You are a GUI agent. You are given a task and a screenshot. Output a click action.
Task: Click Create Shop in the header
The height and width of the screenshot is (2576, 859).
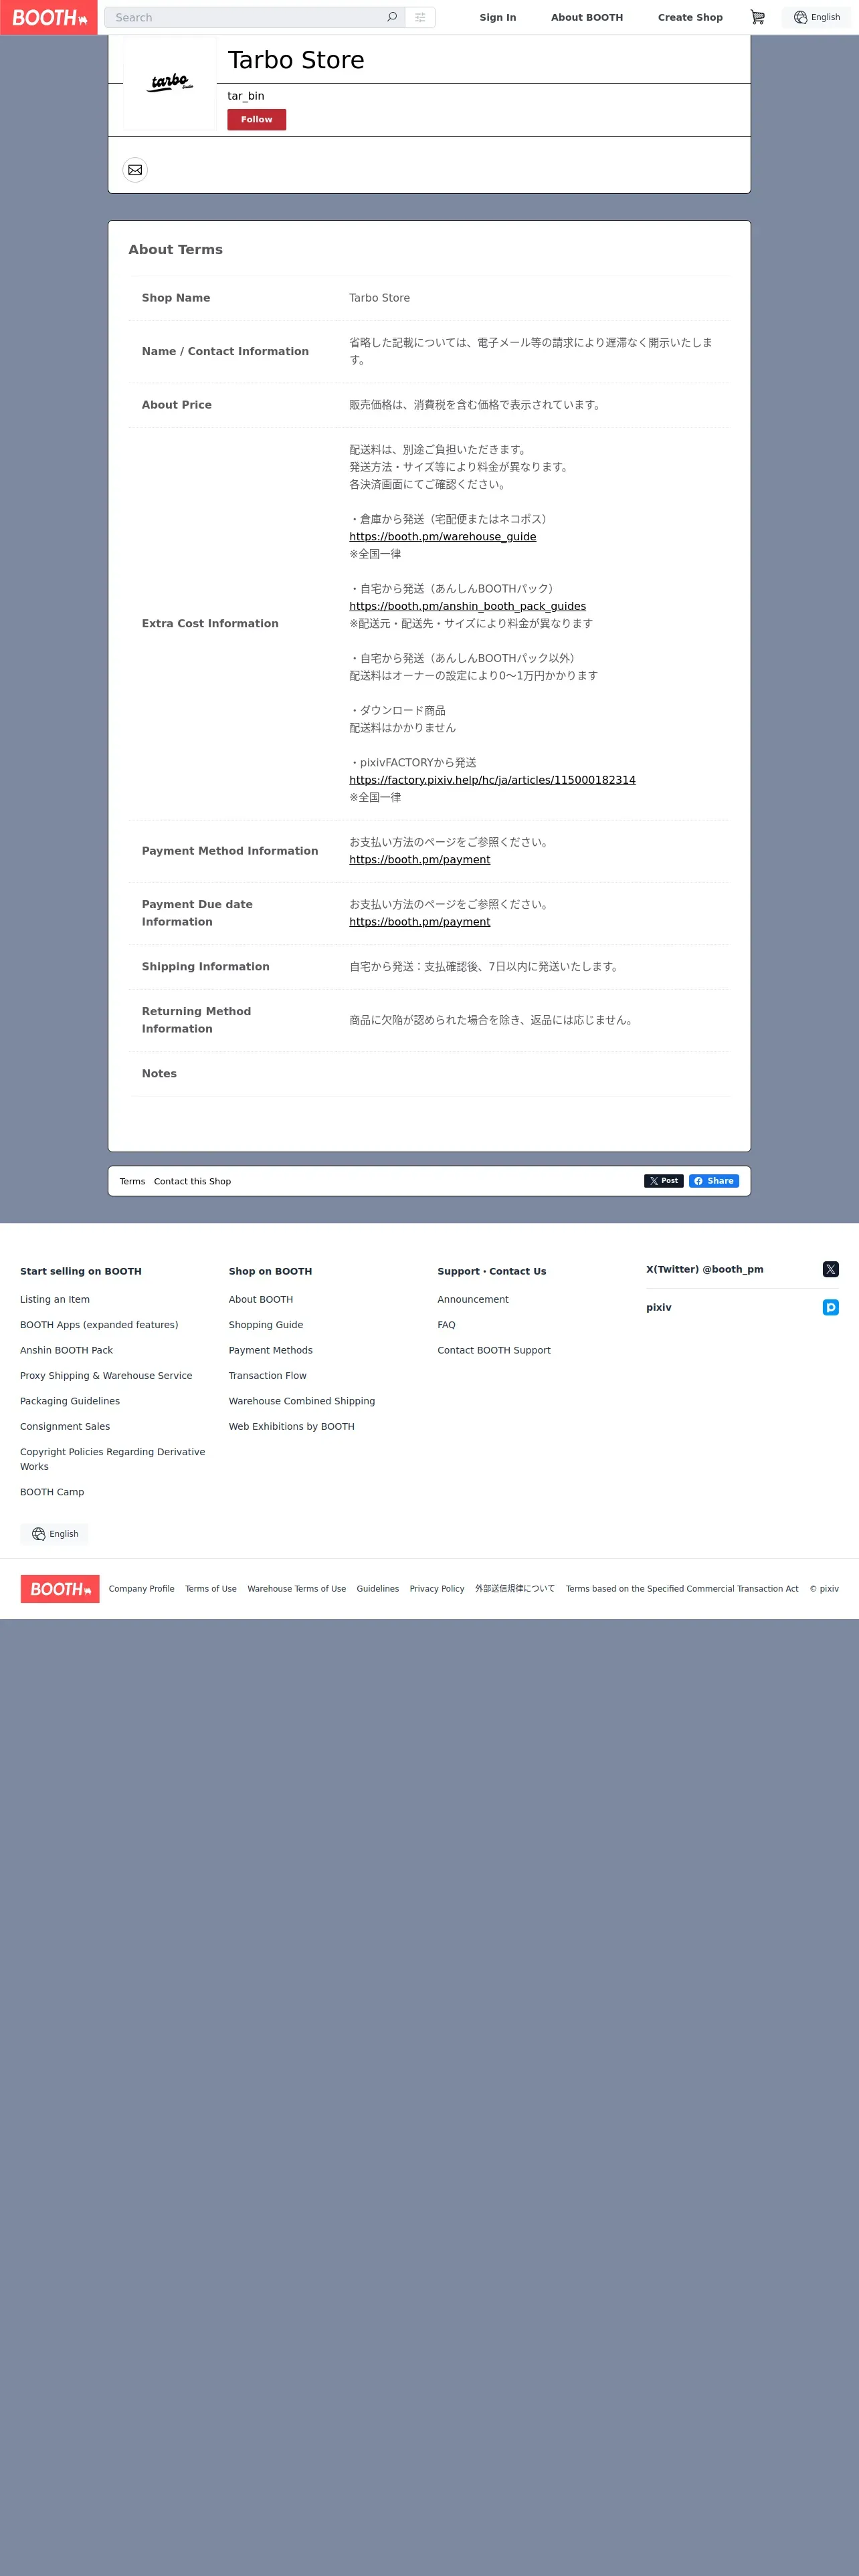tap(690, 17)
